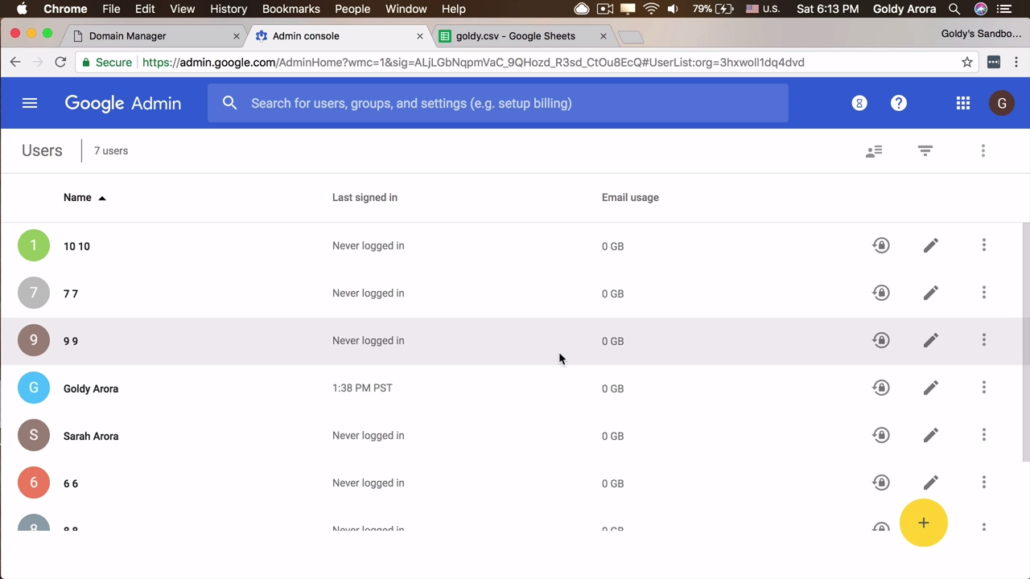The image size is (1030, 579).
Task: Select the Admin console tab
Action: (337, 35)
